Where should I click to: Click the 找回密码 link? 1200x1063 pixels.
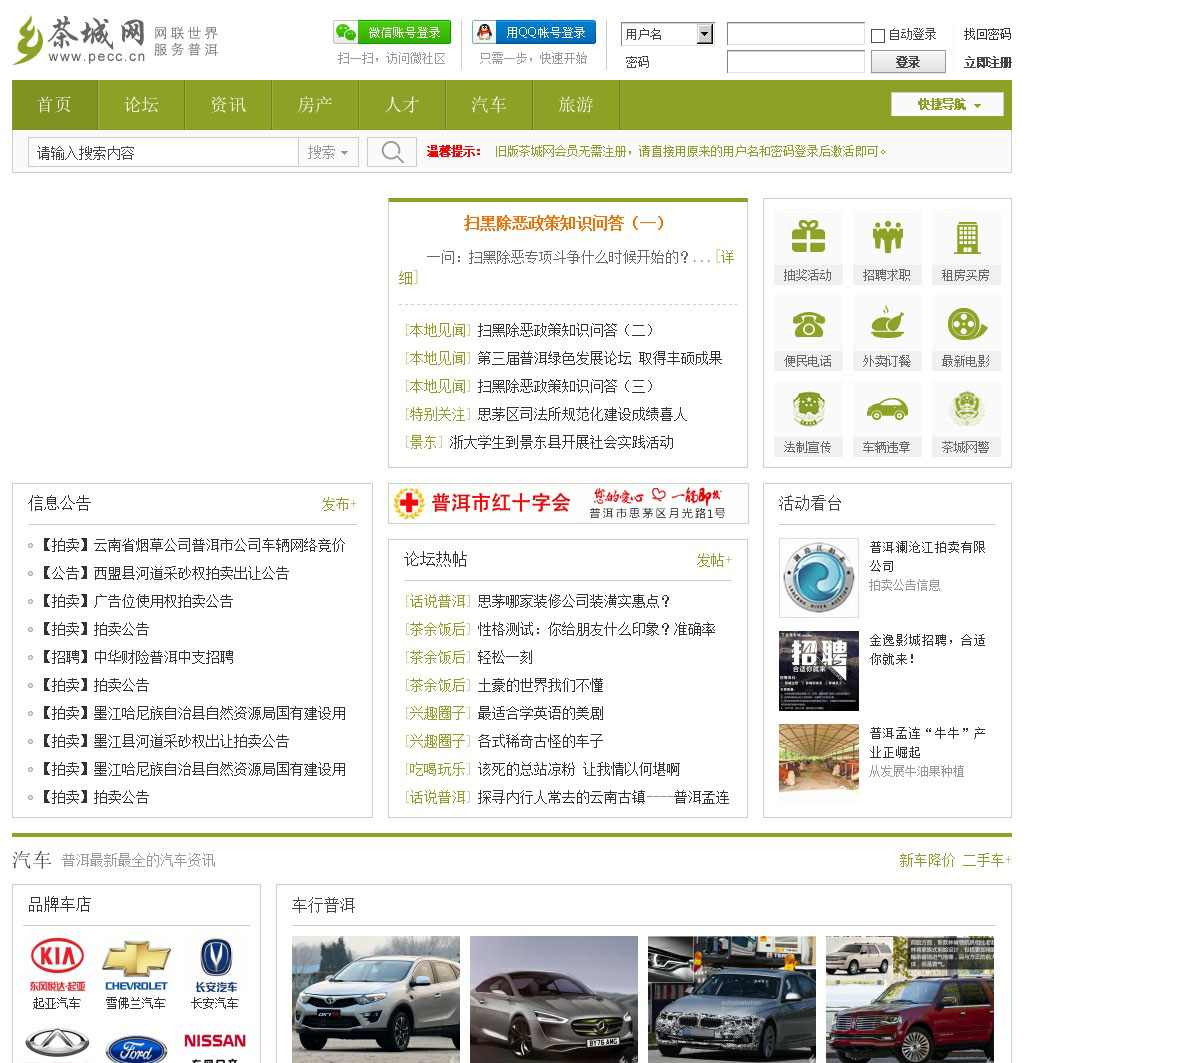pos(987,34)
